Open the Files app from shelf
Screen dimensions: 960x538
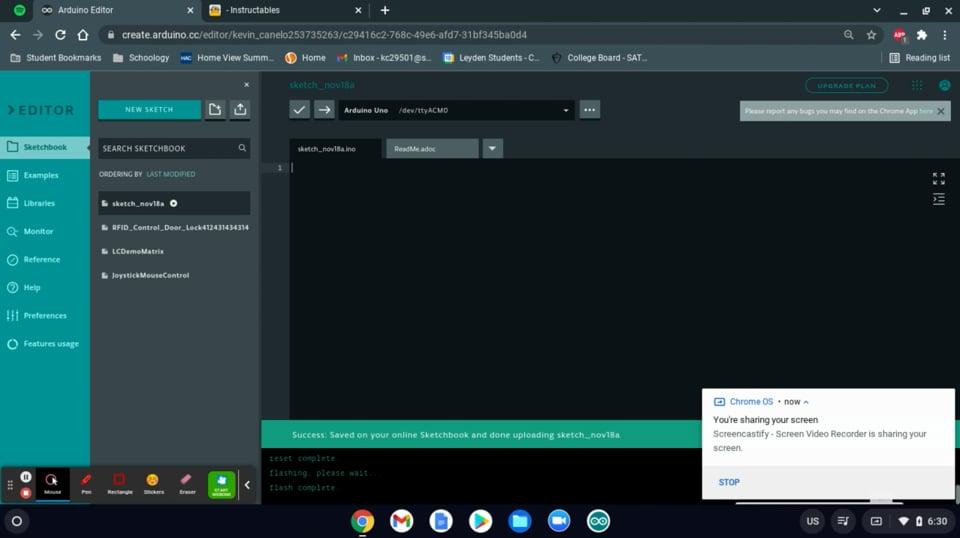point(520,521)
